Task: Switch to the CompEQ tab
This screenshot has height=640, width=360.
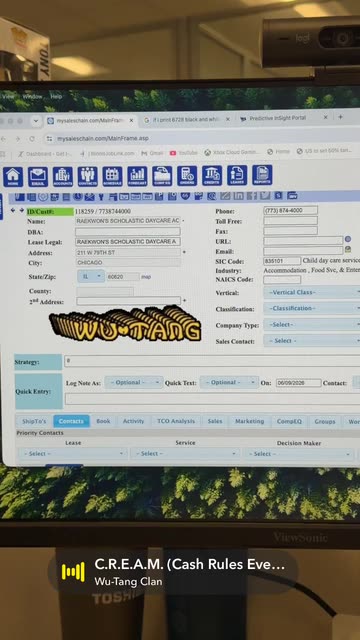Action: point(289,421)
